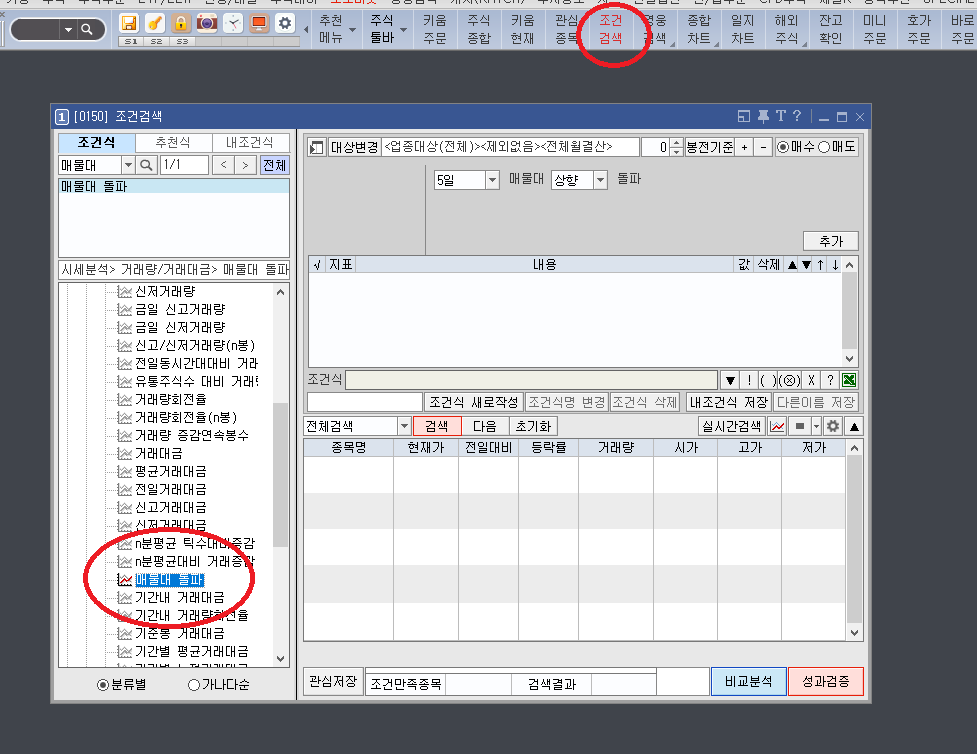Open 키움주문 in the top toolbar

tap(435, 29)
